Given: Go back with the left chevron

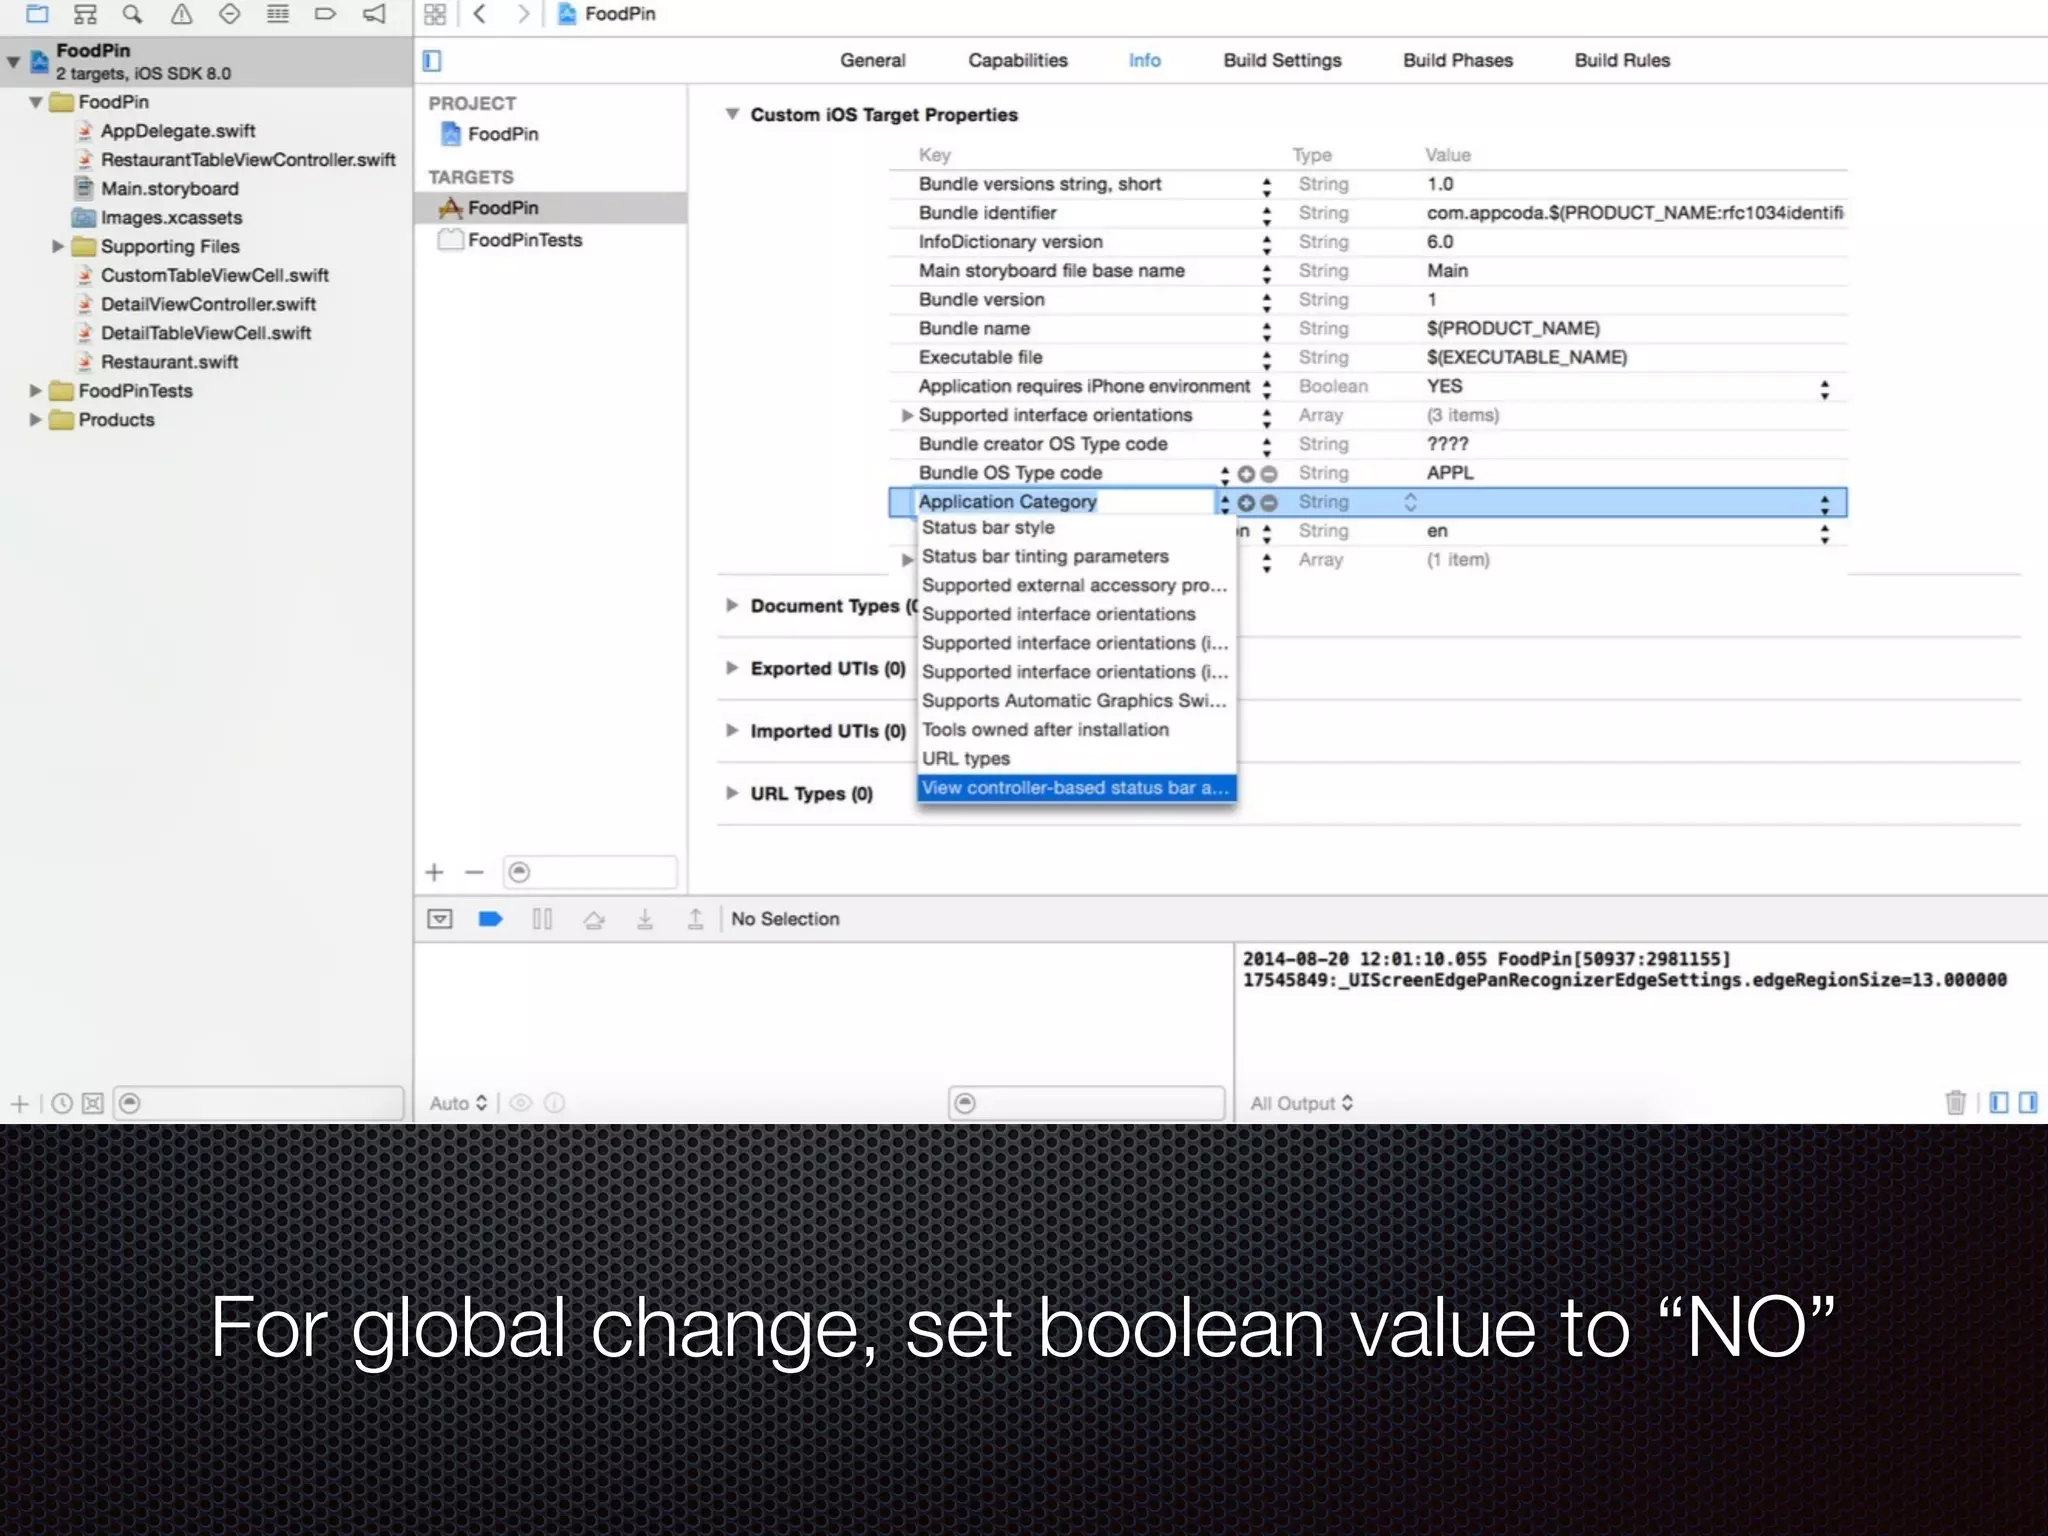Looking at the screenshot, I should coord(480,14).
